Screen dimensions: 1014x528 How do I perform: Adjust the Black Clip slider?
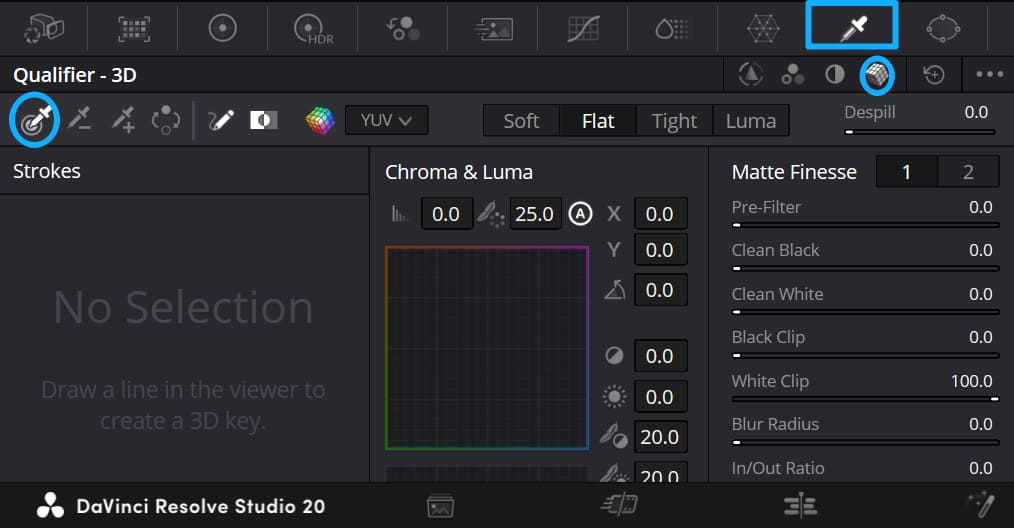865,355
